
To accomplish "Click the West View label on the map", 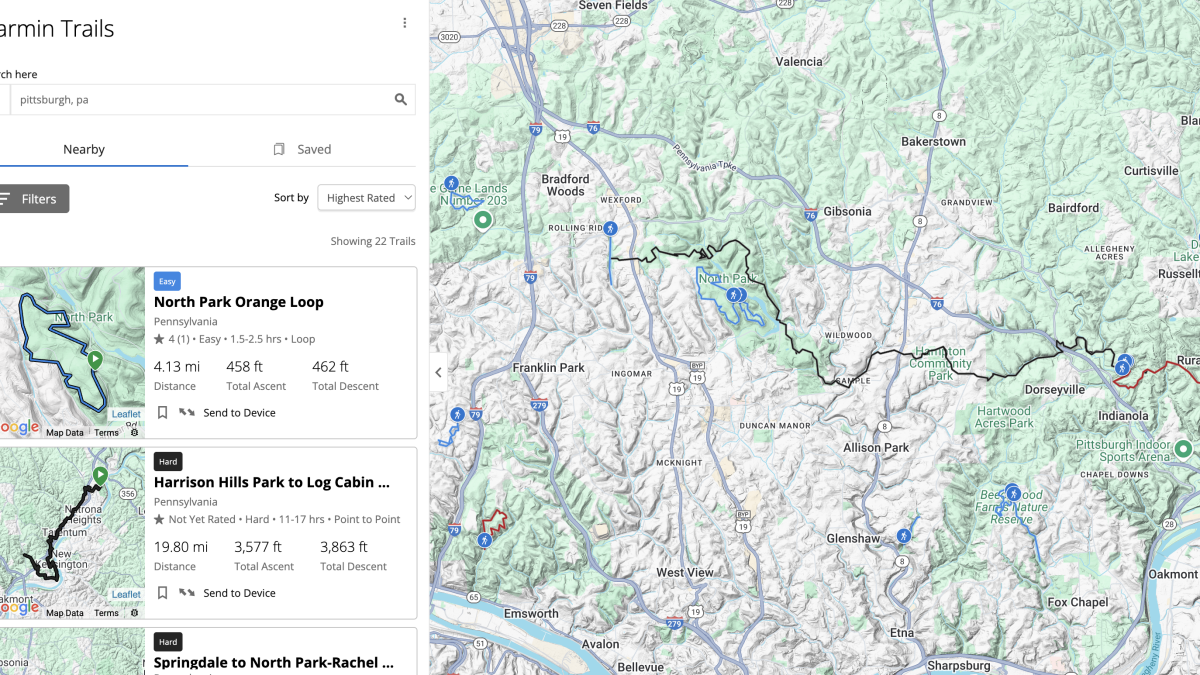I will [685, 573].
